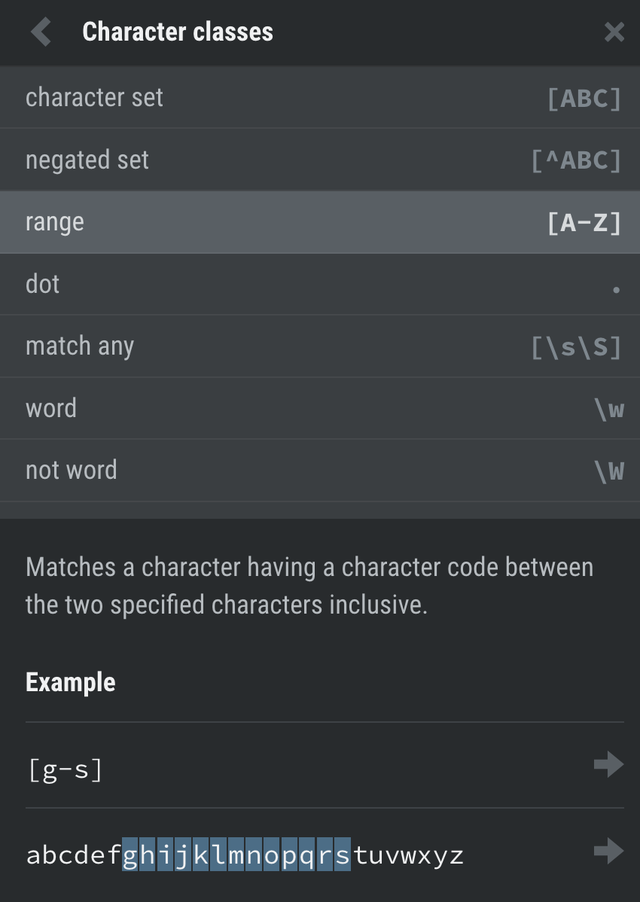
Task: Open the match any entry
Action: tap(80, 346)
